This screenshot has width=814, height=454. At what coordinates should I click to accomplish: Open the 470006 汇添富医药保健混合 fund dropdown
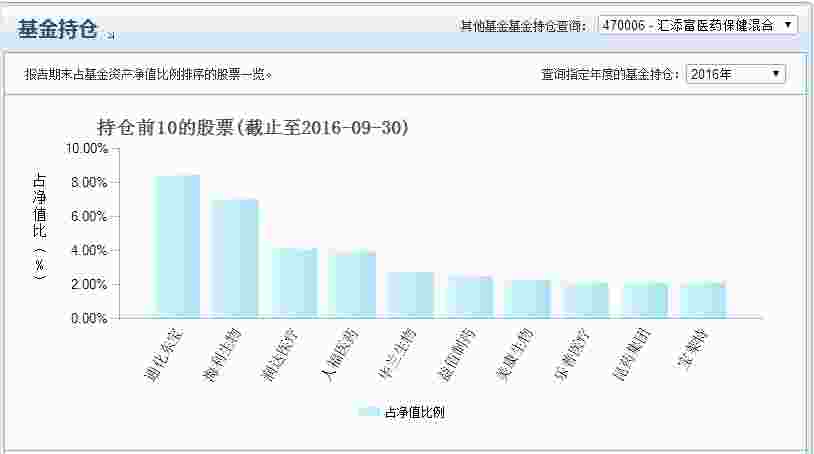coord(697,25)
